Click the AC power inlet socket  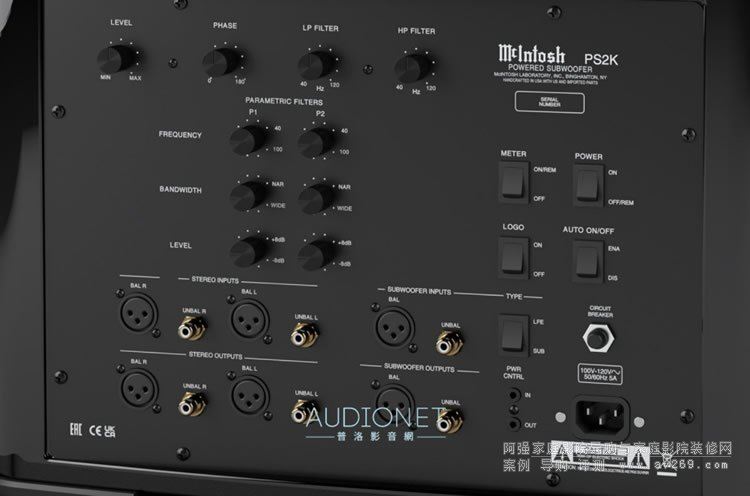tap(600, 417)
